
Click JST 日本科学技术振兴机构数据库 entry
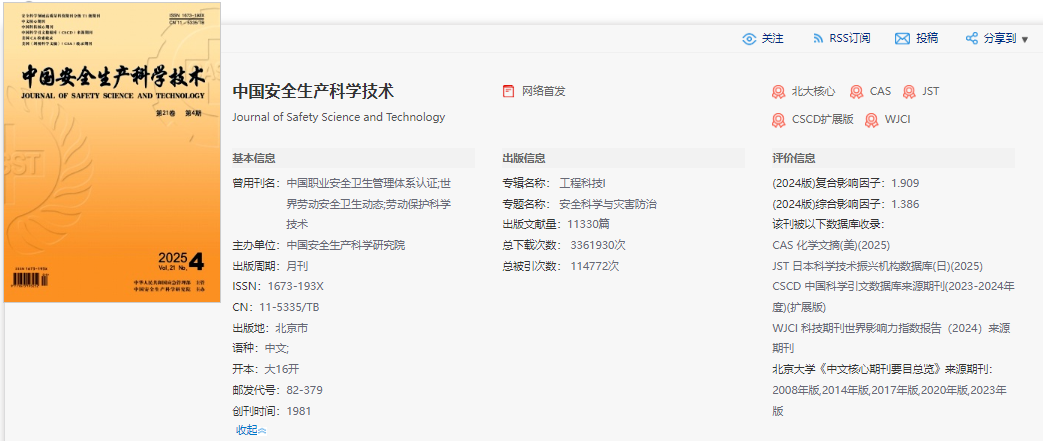pyautogui.click(x=877, y=266)
